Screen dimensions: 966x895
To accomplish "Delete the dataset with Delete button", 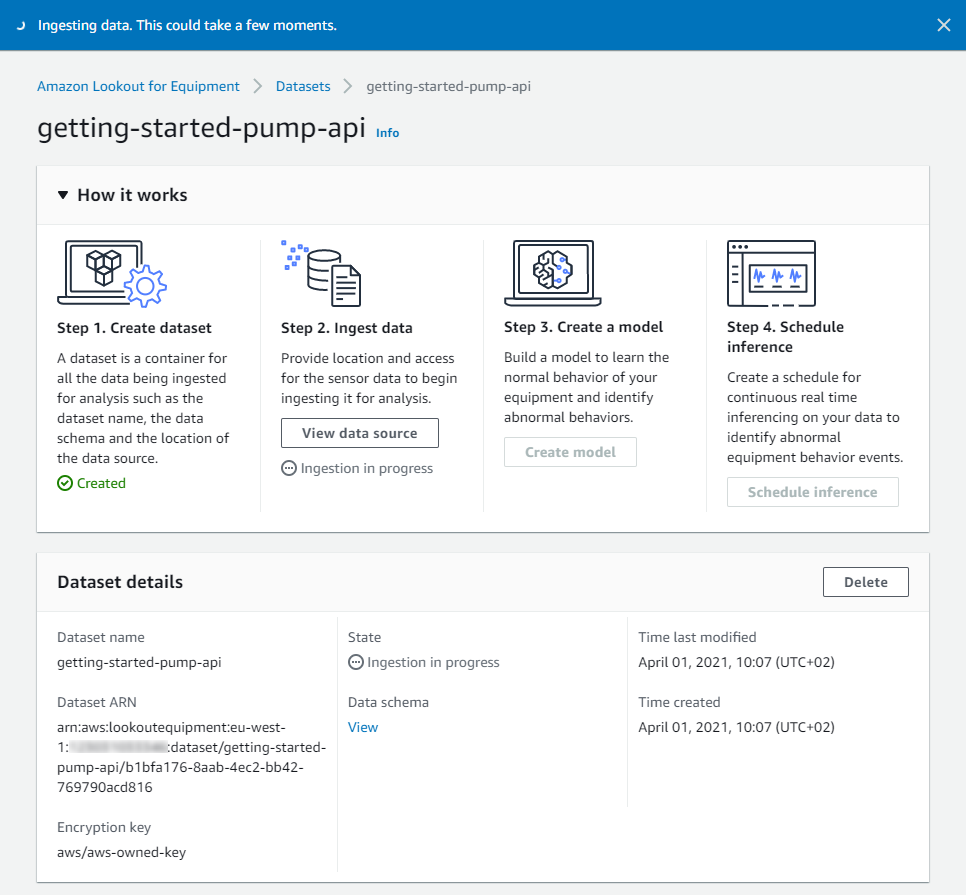I will tap(866, 582).
